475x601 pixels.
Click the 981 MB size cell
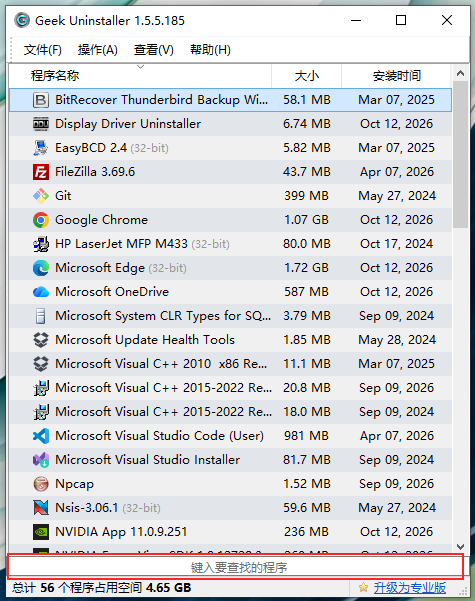coord(306,436)
